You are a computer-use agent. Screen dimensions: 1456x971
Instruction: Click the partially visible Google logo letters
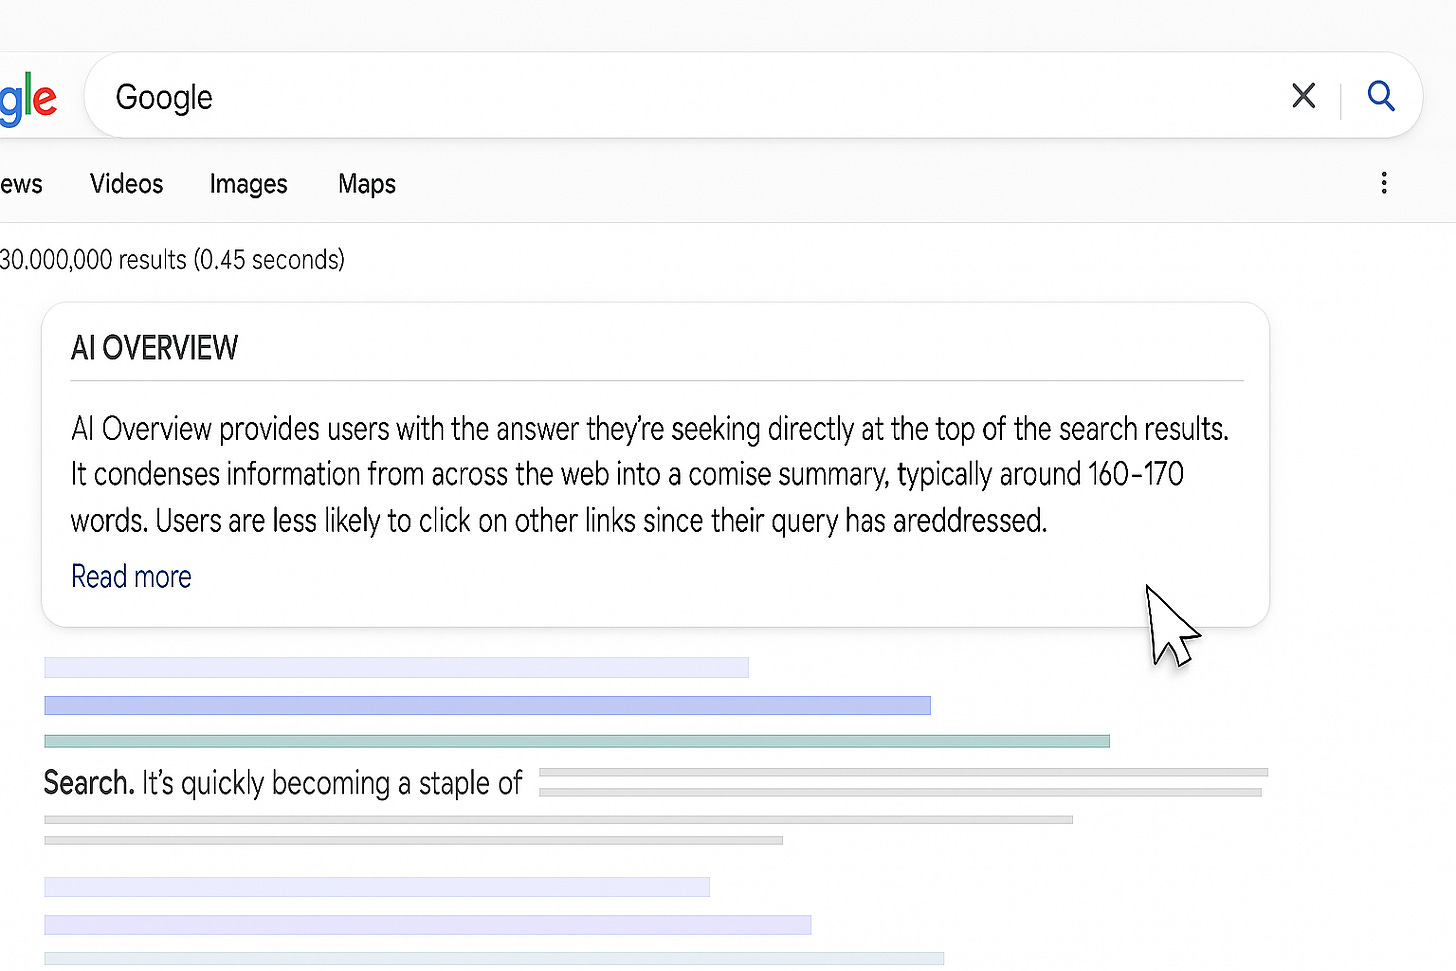pyautogui.click(x=28, y=96)
